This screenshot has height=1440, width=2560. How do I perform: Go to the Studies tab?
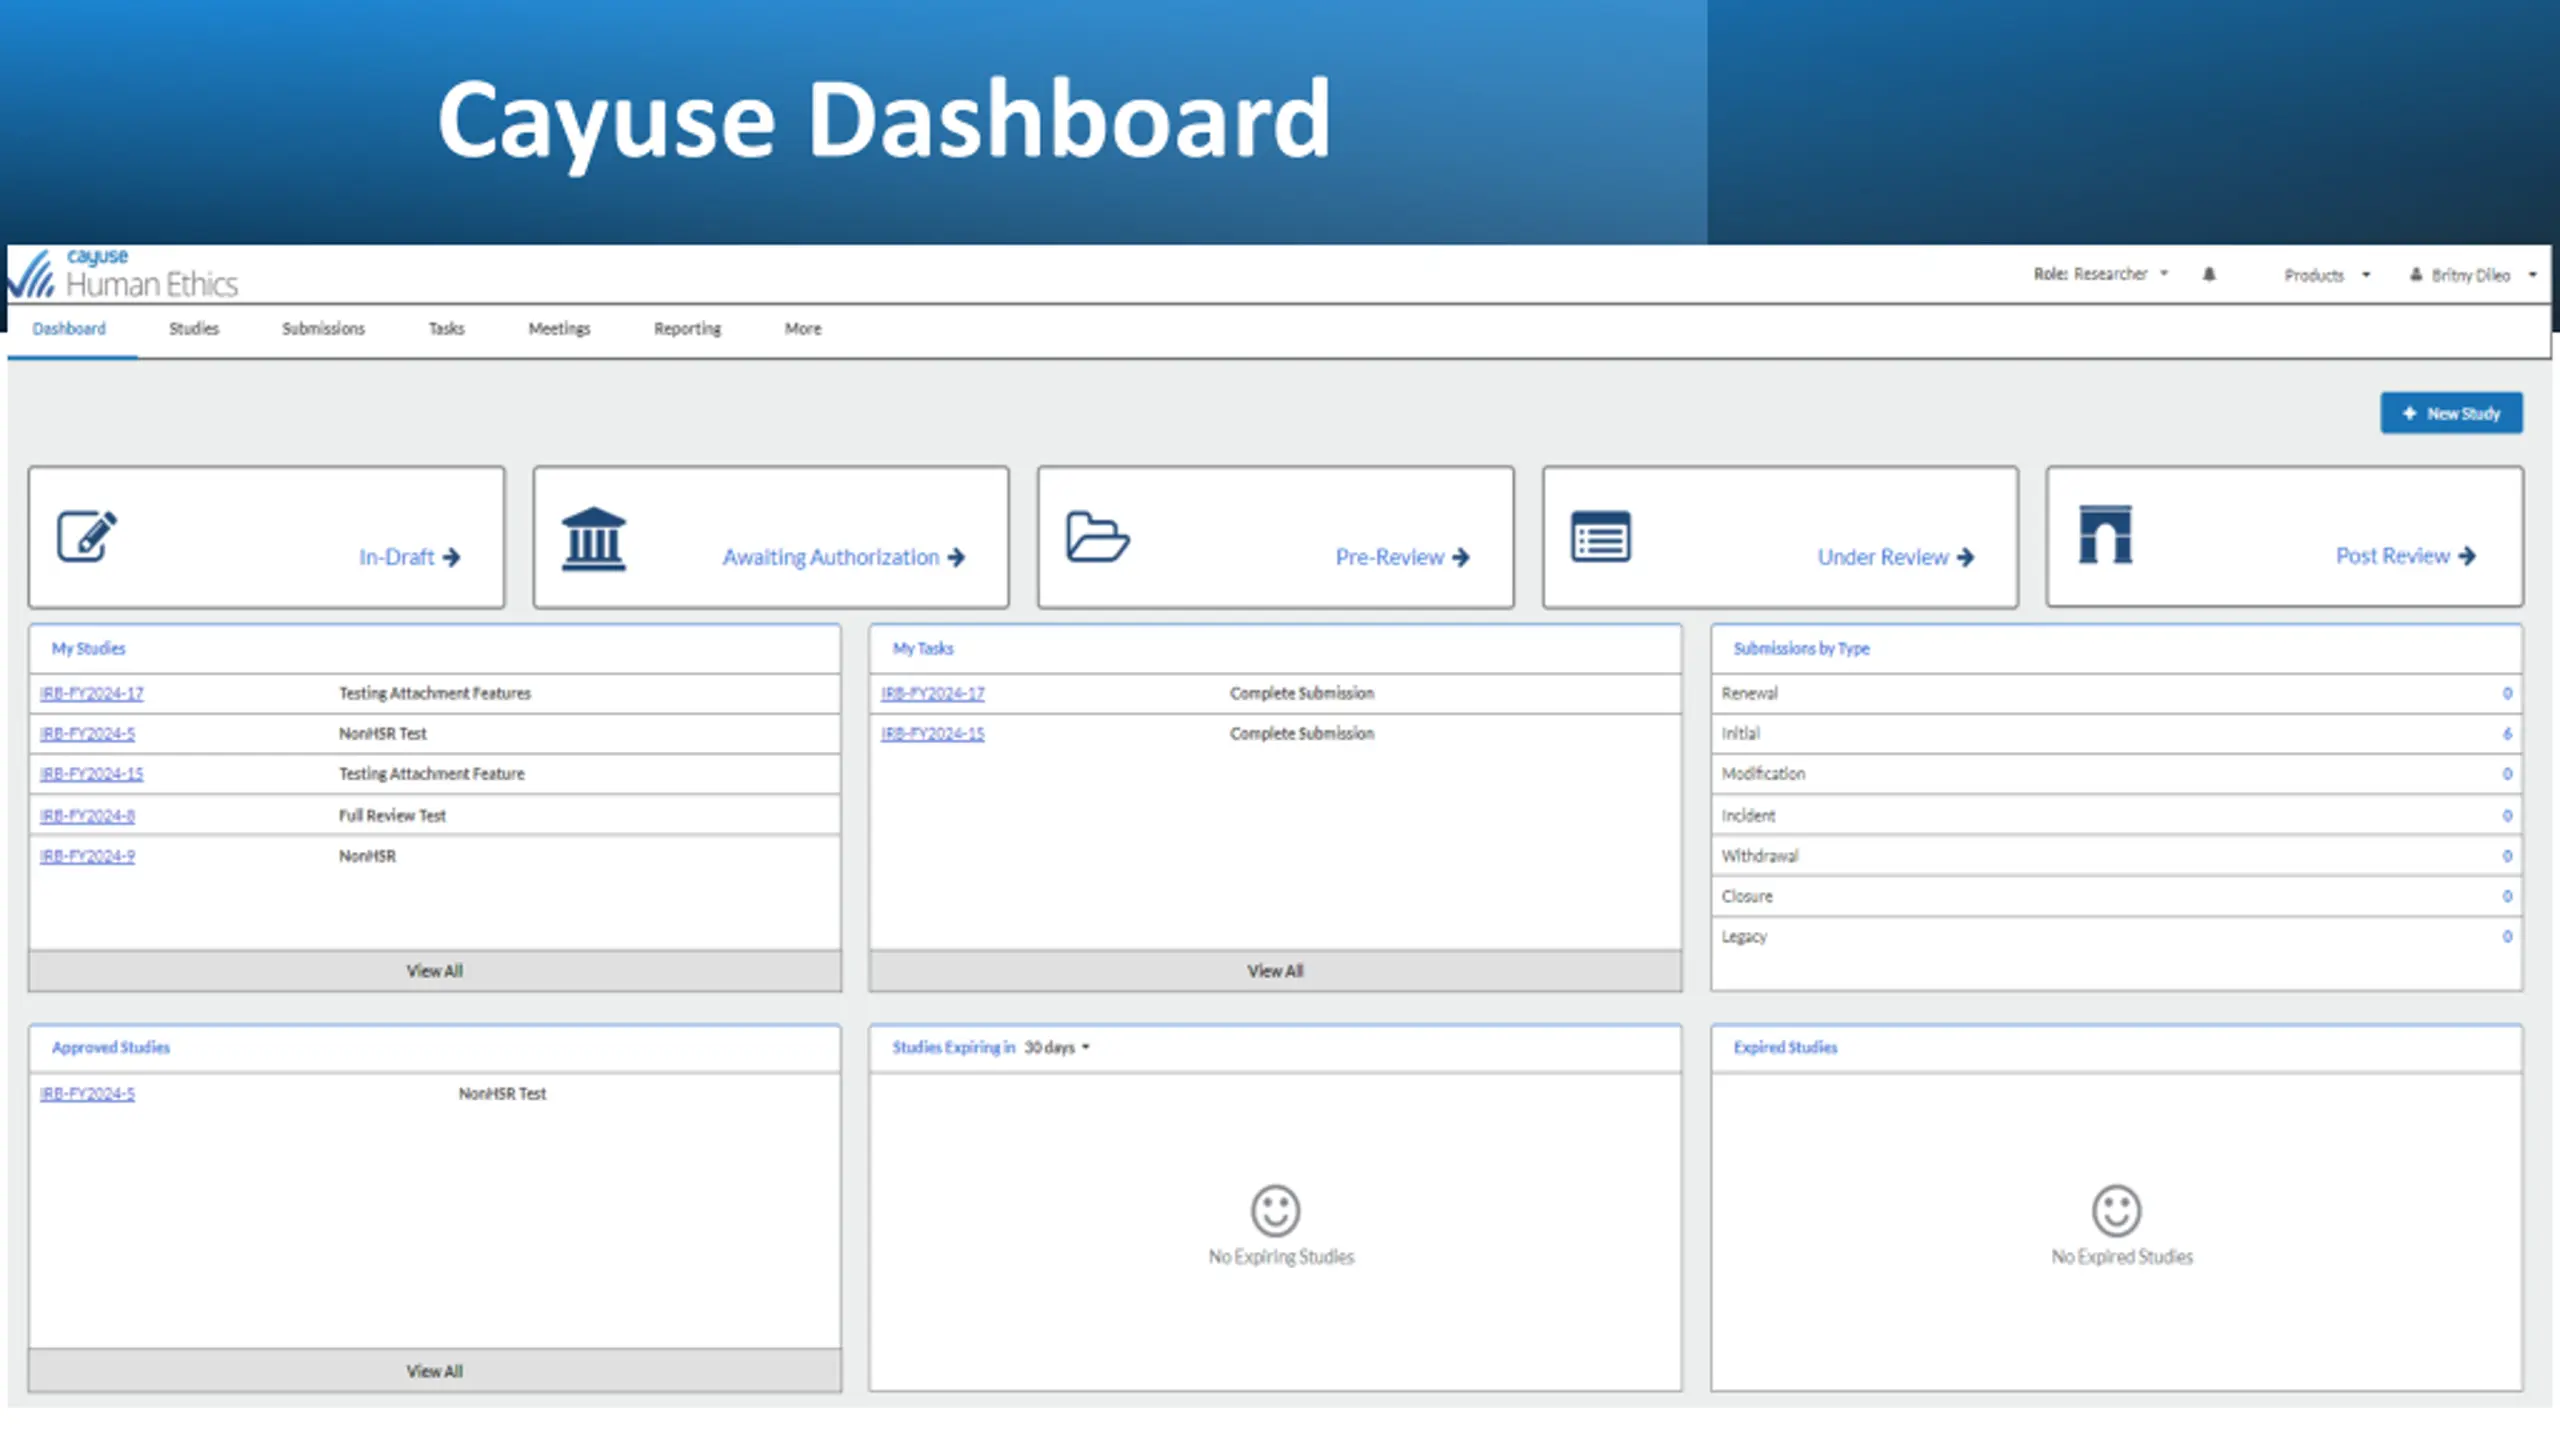[x=194, y=328]
